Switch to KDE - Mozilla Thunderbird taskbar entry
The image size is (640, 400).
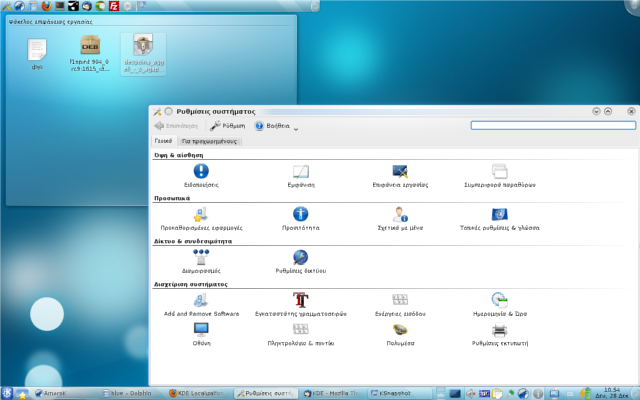[x=333, y=393]
